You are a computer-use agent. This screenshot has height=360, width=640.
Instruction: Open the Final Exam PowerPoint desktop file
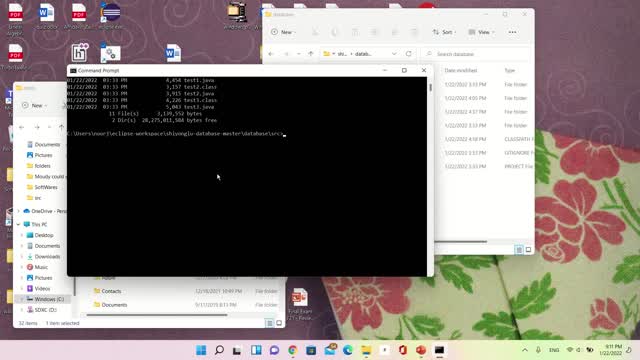[300, 304]
